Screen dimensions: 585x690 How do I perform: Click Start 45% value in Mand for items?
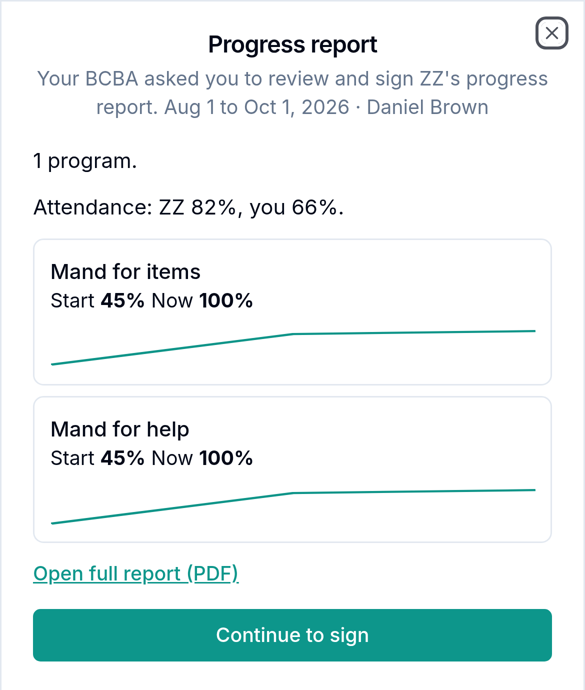(97, 301)
